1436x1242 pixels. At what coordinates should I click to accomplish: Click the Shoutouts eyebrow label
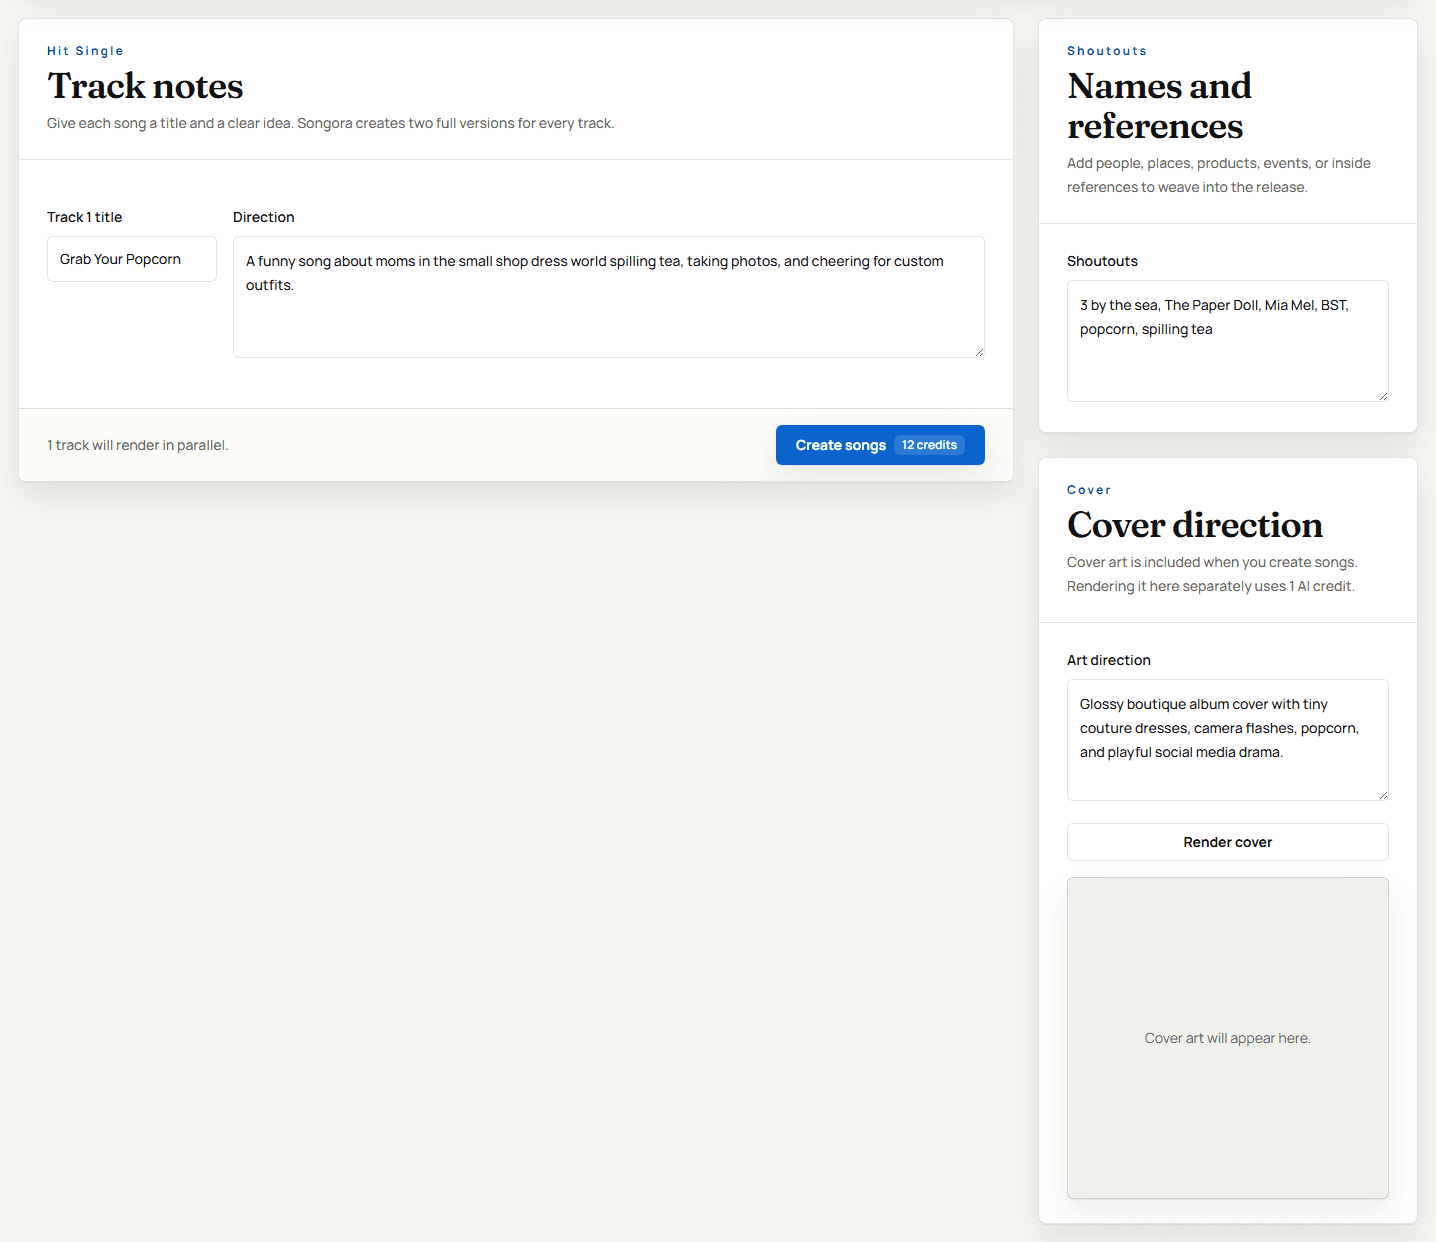1107,50
